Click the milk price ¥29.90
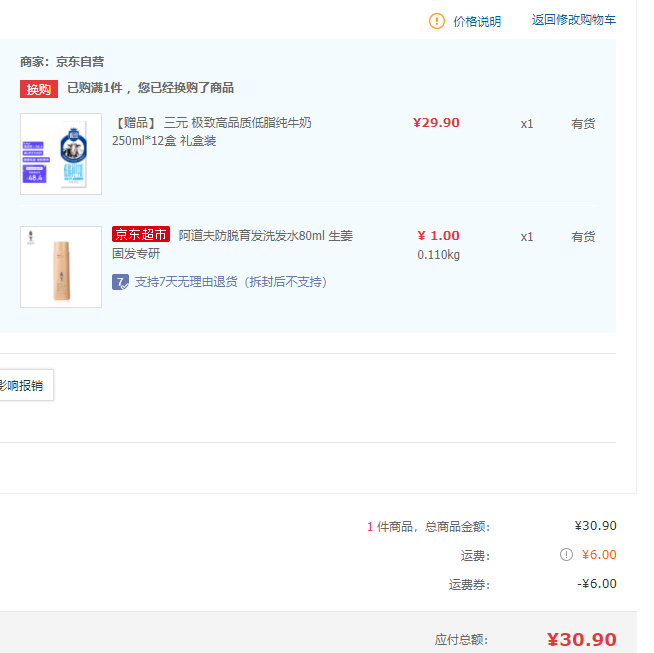Image resolution: width=654 pixels, height=653 pixels. pyautogui.click(x=436, y=123)
